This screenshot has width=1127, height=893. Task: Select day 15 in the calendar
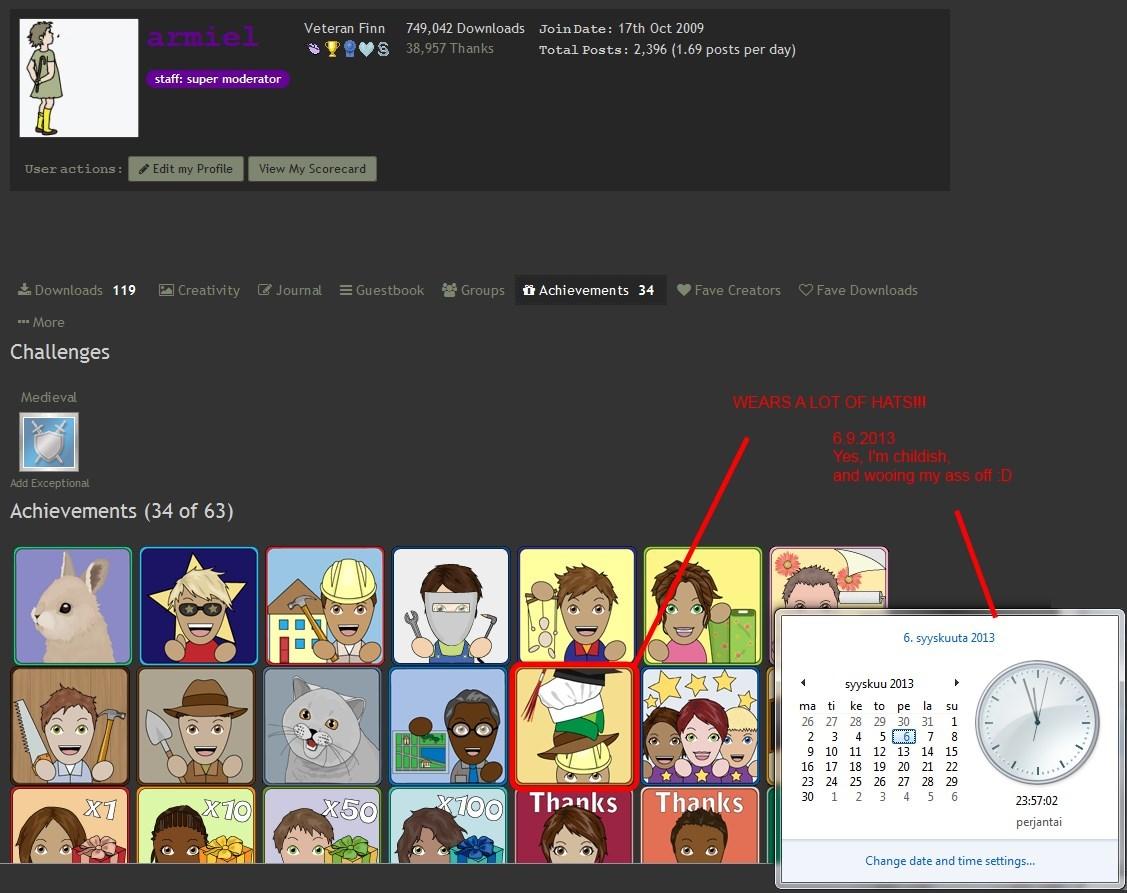[x=952, y=751]
